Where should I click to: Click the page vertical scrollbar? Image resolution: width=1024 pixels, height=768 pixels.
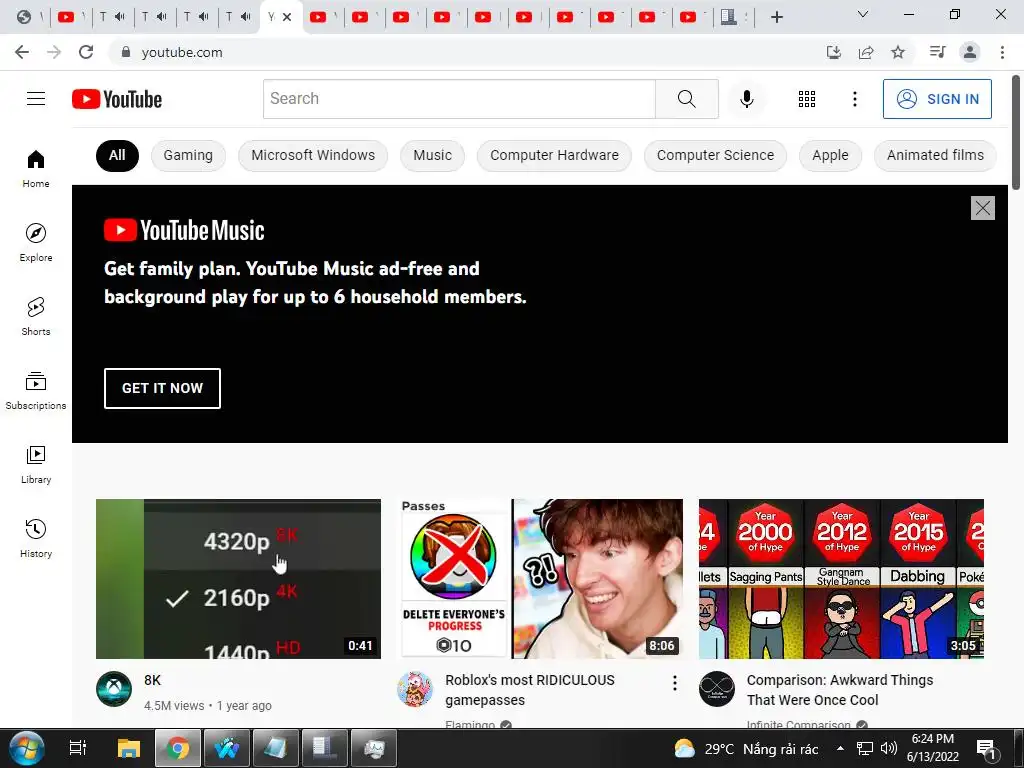click(1017, 133)
